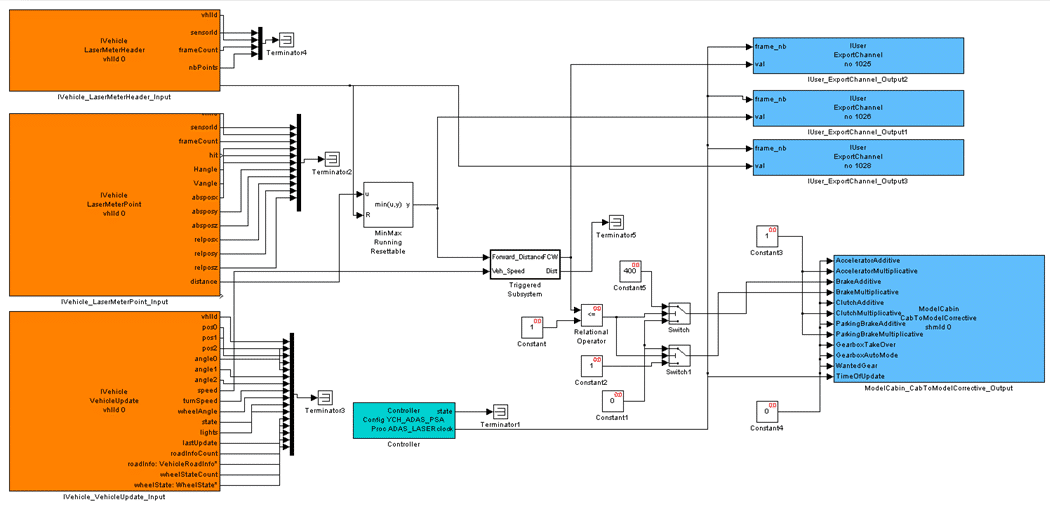Select the Constant2 block with value 1

tap(591, 366)
